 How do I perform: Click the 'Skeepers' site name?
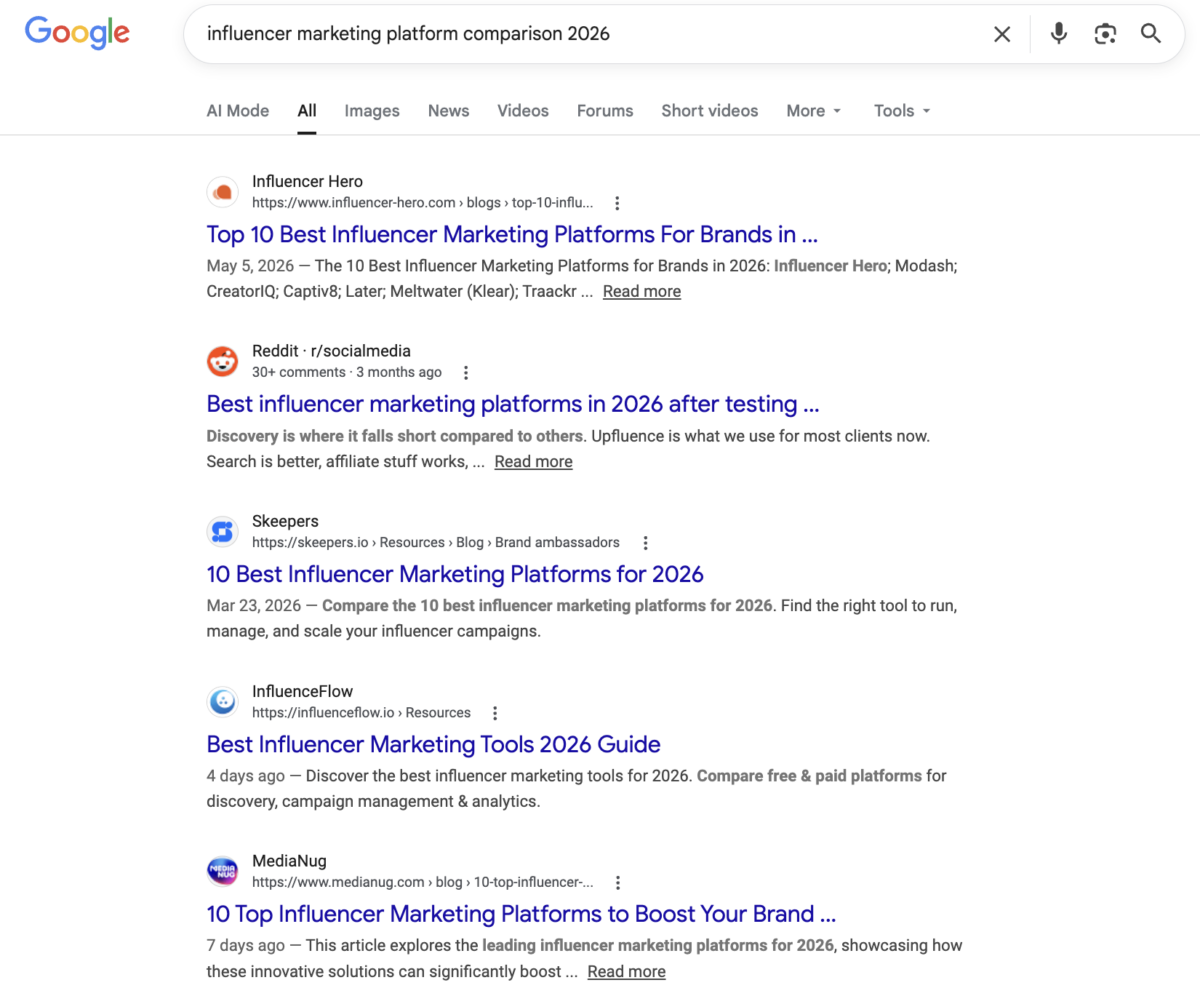click(285, 521)
